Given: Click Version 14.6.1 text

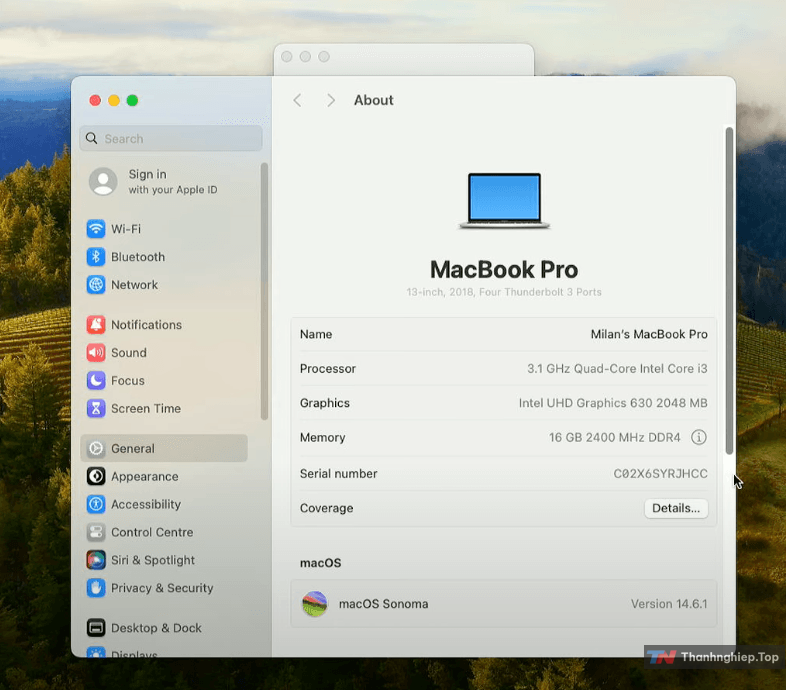Looking at the screenshot, I should [x=669, y=604].
